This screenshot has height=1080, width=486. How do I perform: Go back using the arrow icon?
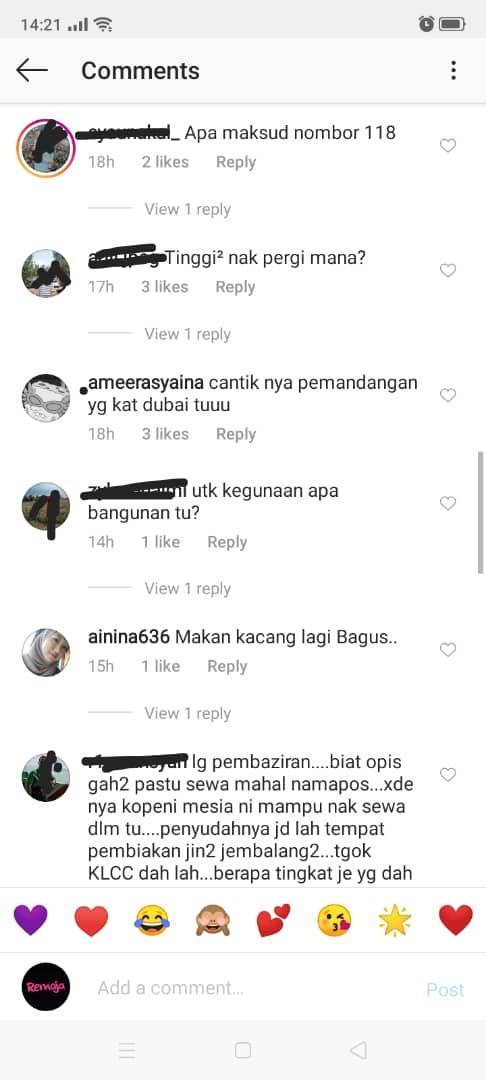[32, 70]
